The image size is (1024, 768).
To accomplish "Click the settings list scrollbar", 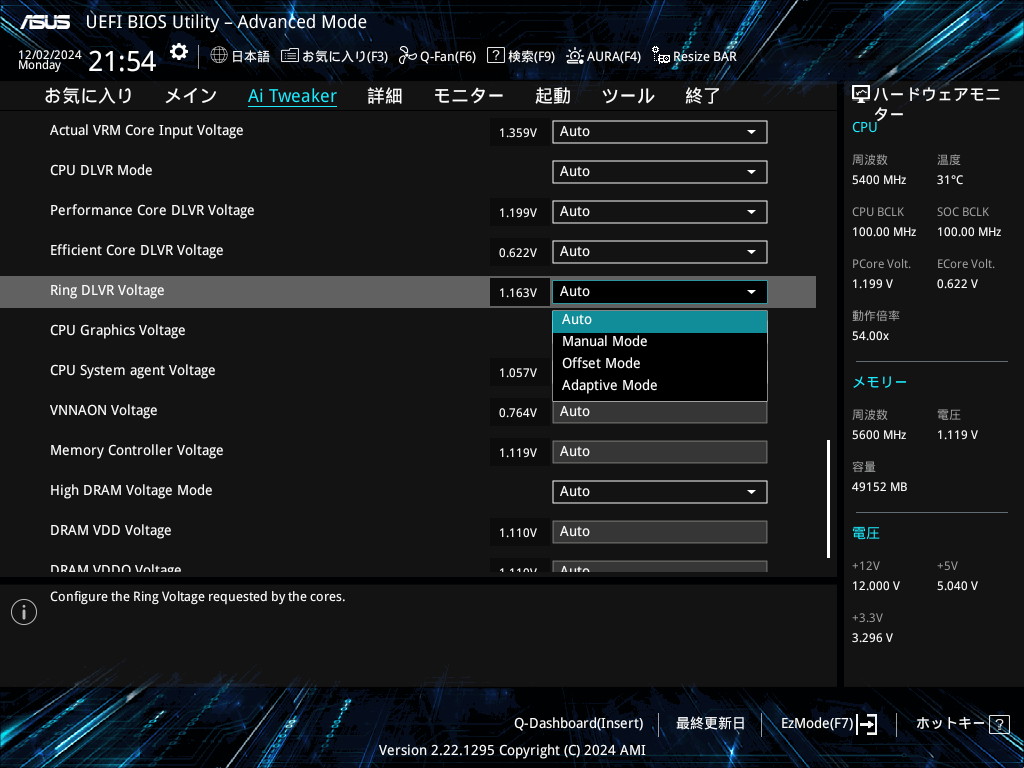I will pos(828,498).
